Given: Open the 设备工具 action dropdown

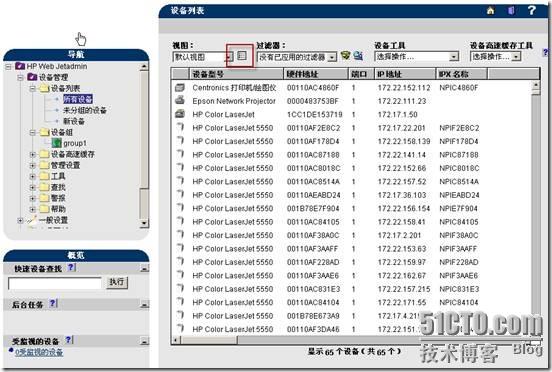Looking at the screenshot, I should coord(454,57).
